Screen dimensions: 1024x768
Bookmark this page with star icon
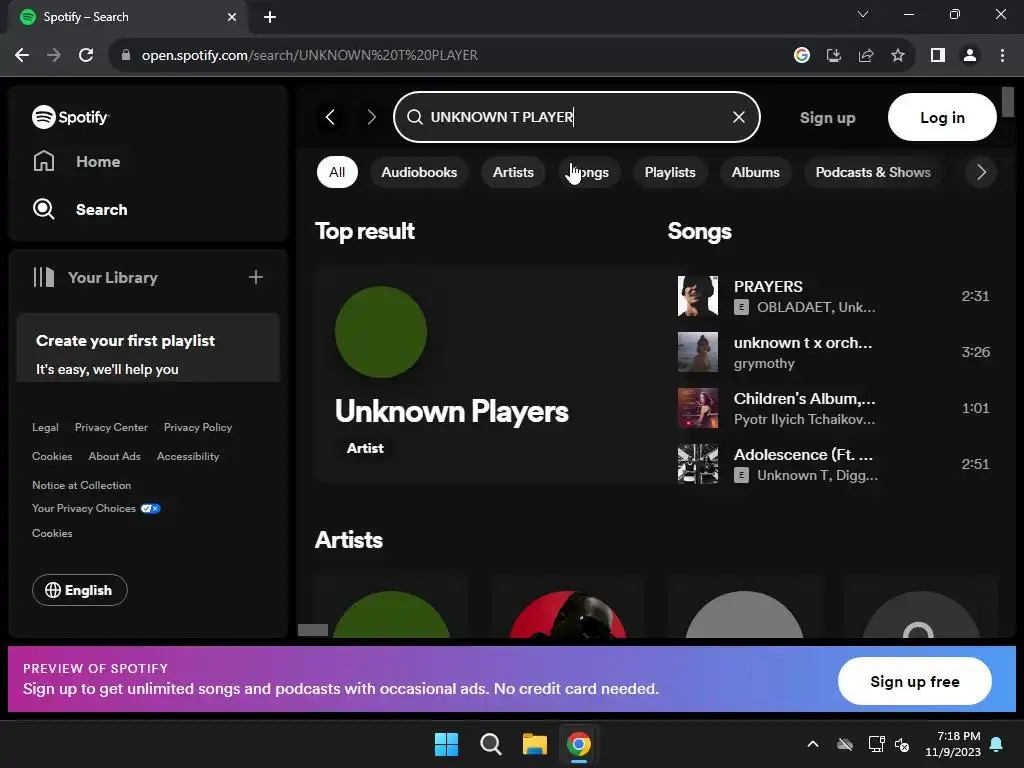coord(898,56)
